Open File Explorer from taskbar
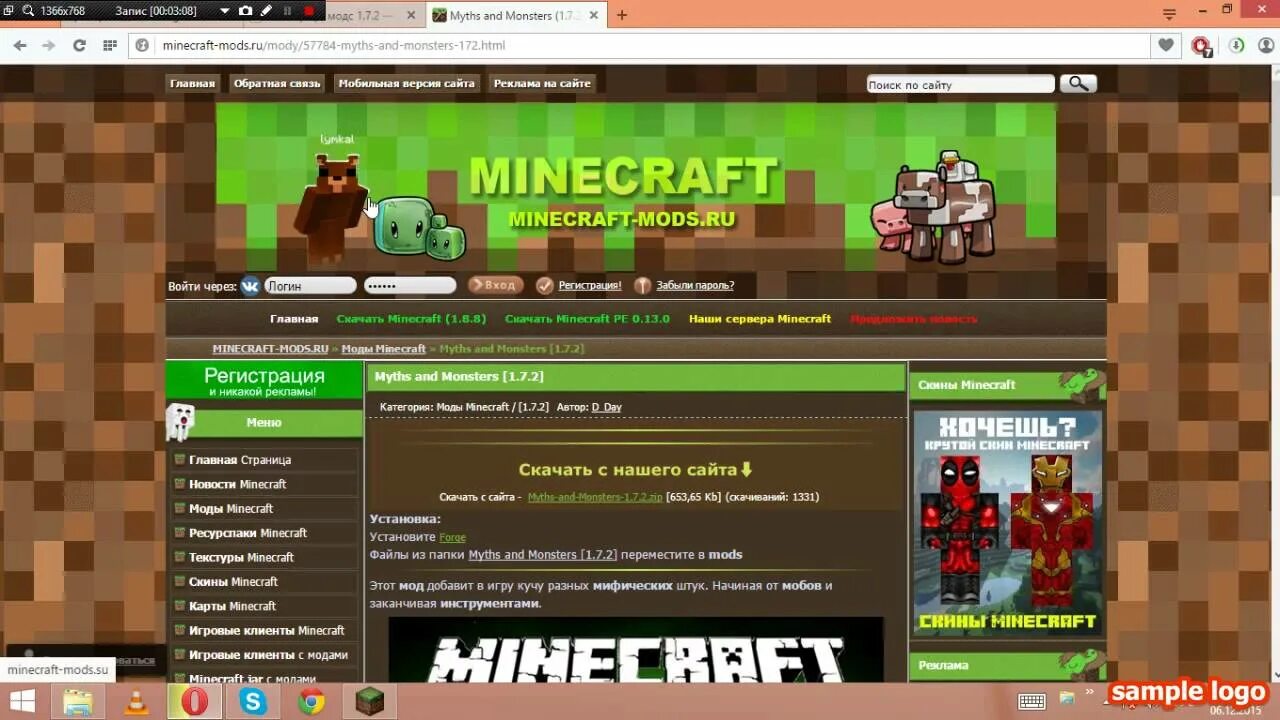Image resolution: width=1280 pixels, height=720 pixels. (78, 702)
